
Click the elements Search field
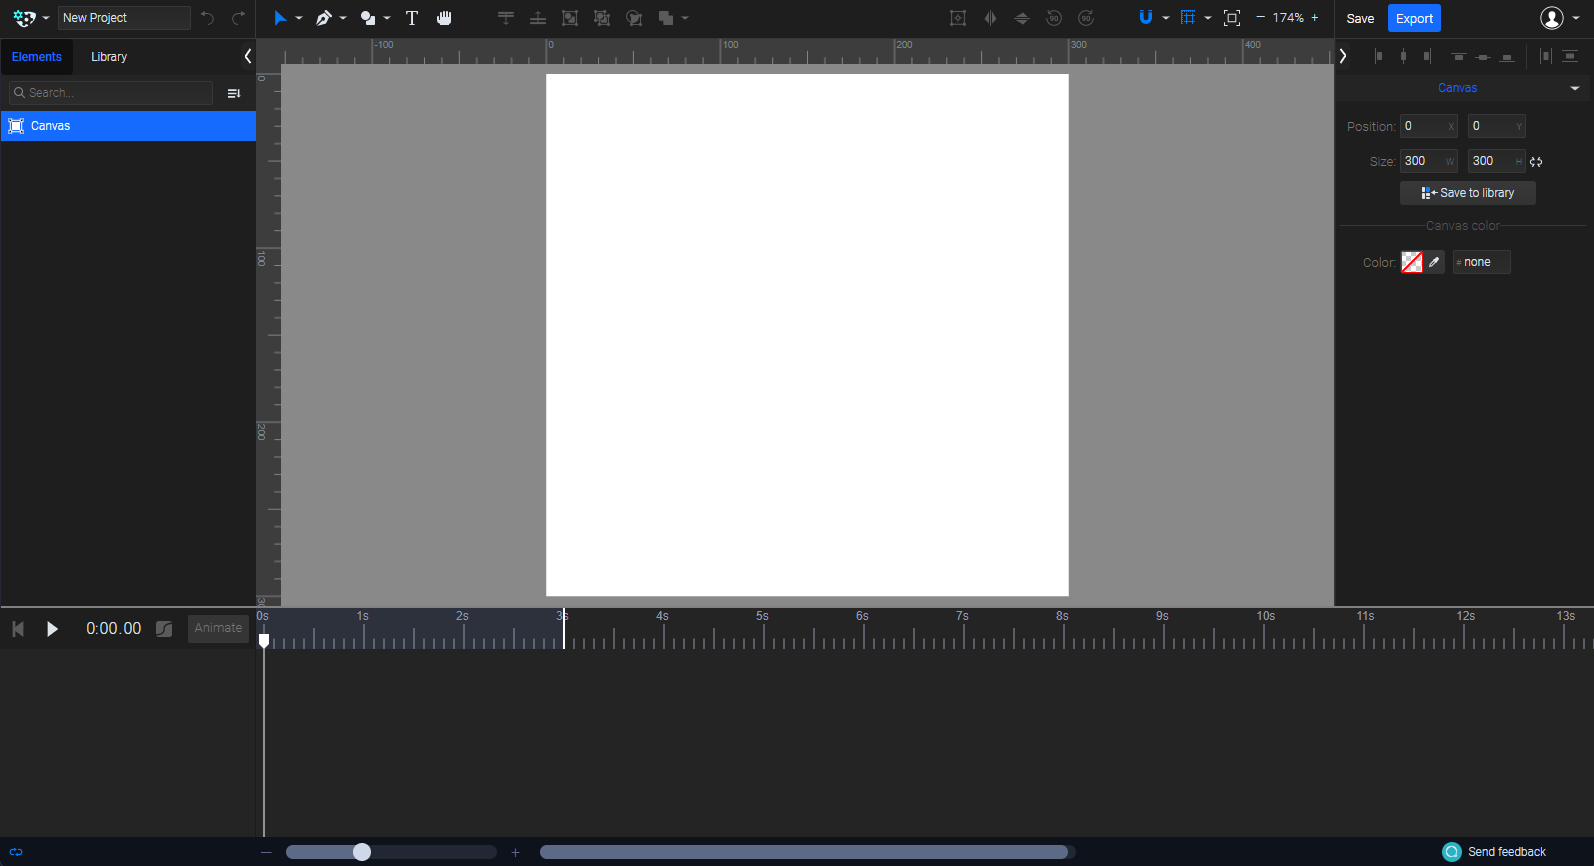coord(111,93)
